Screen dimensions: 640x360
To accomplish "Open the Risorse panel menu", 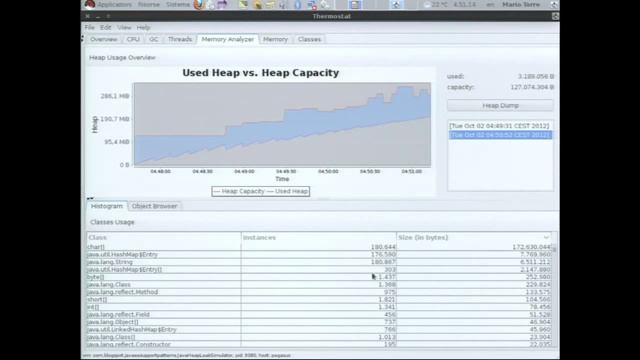I will click(x=149, y=4).
